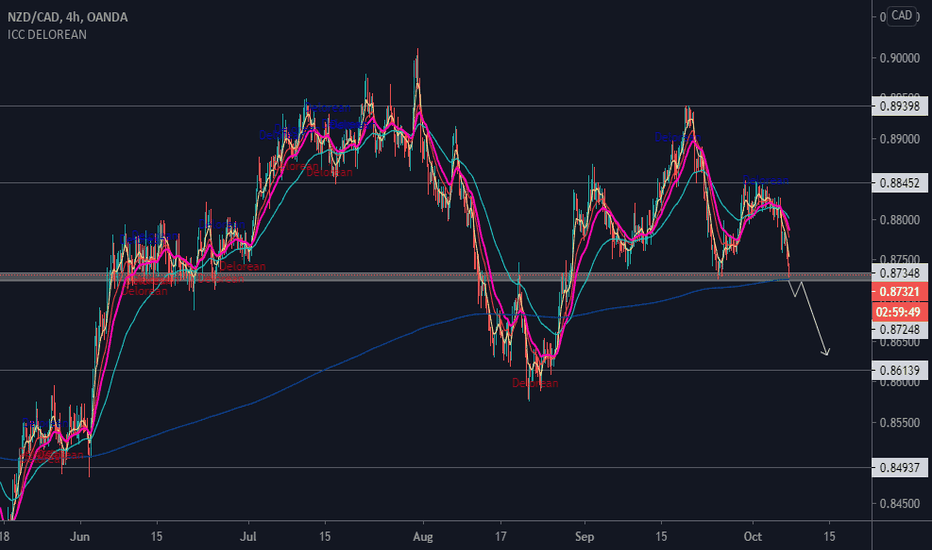Open the CAD currency selector button
The width and height of the screenshot is (932, 550).
(x=901, y=15)
